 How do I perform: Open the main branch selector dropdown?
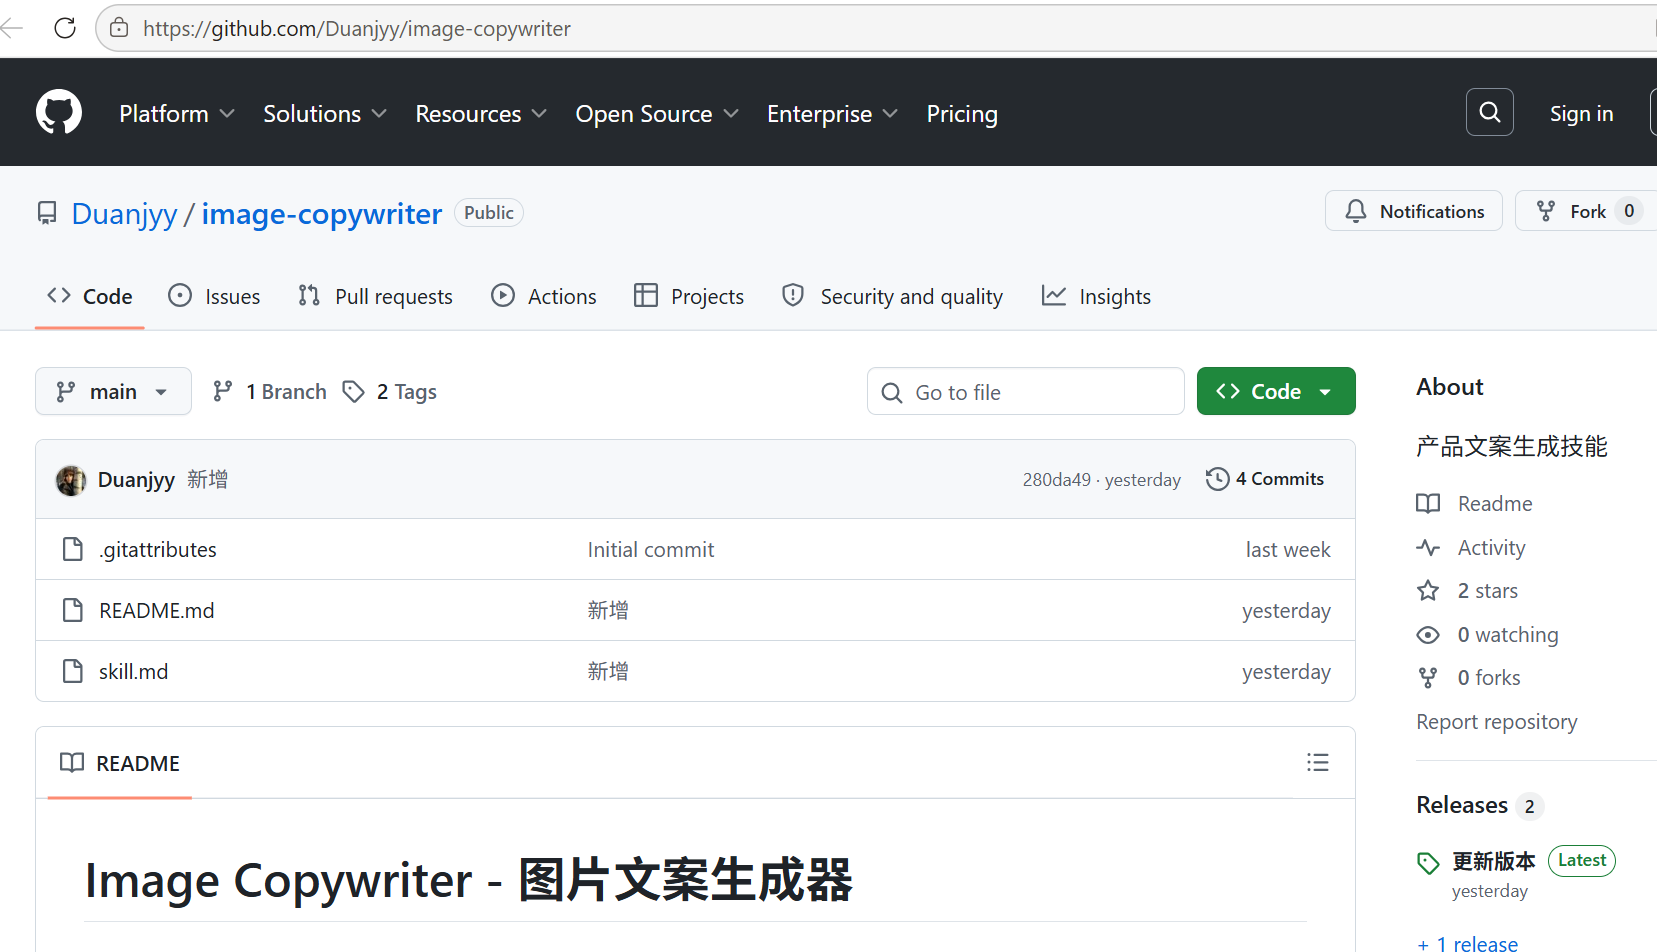113,391
